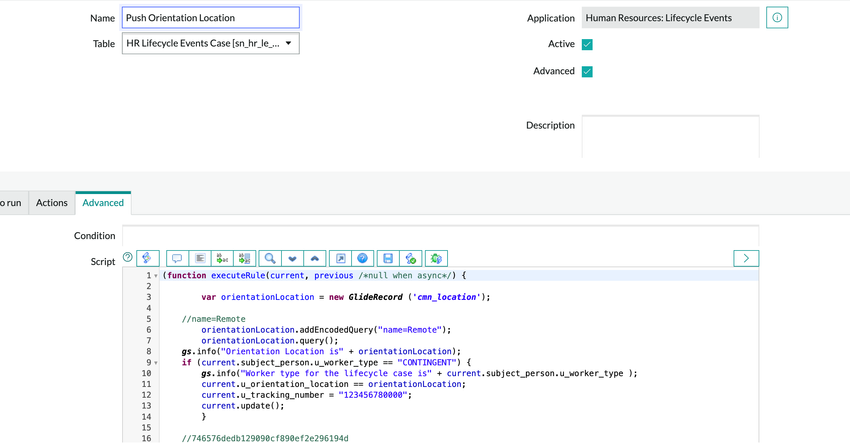Image resolution: width=850 pixels, height=443 pixels.
Task: Expand script tree with arrow button
Action: coord(746,259)
